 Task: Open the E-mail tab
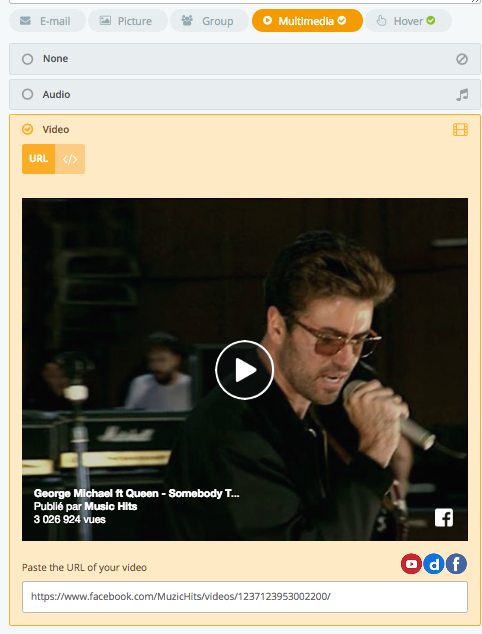(47, 21)
